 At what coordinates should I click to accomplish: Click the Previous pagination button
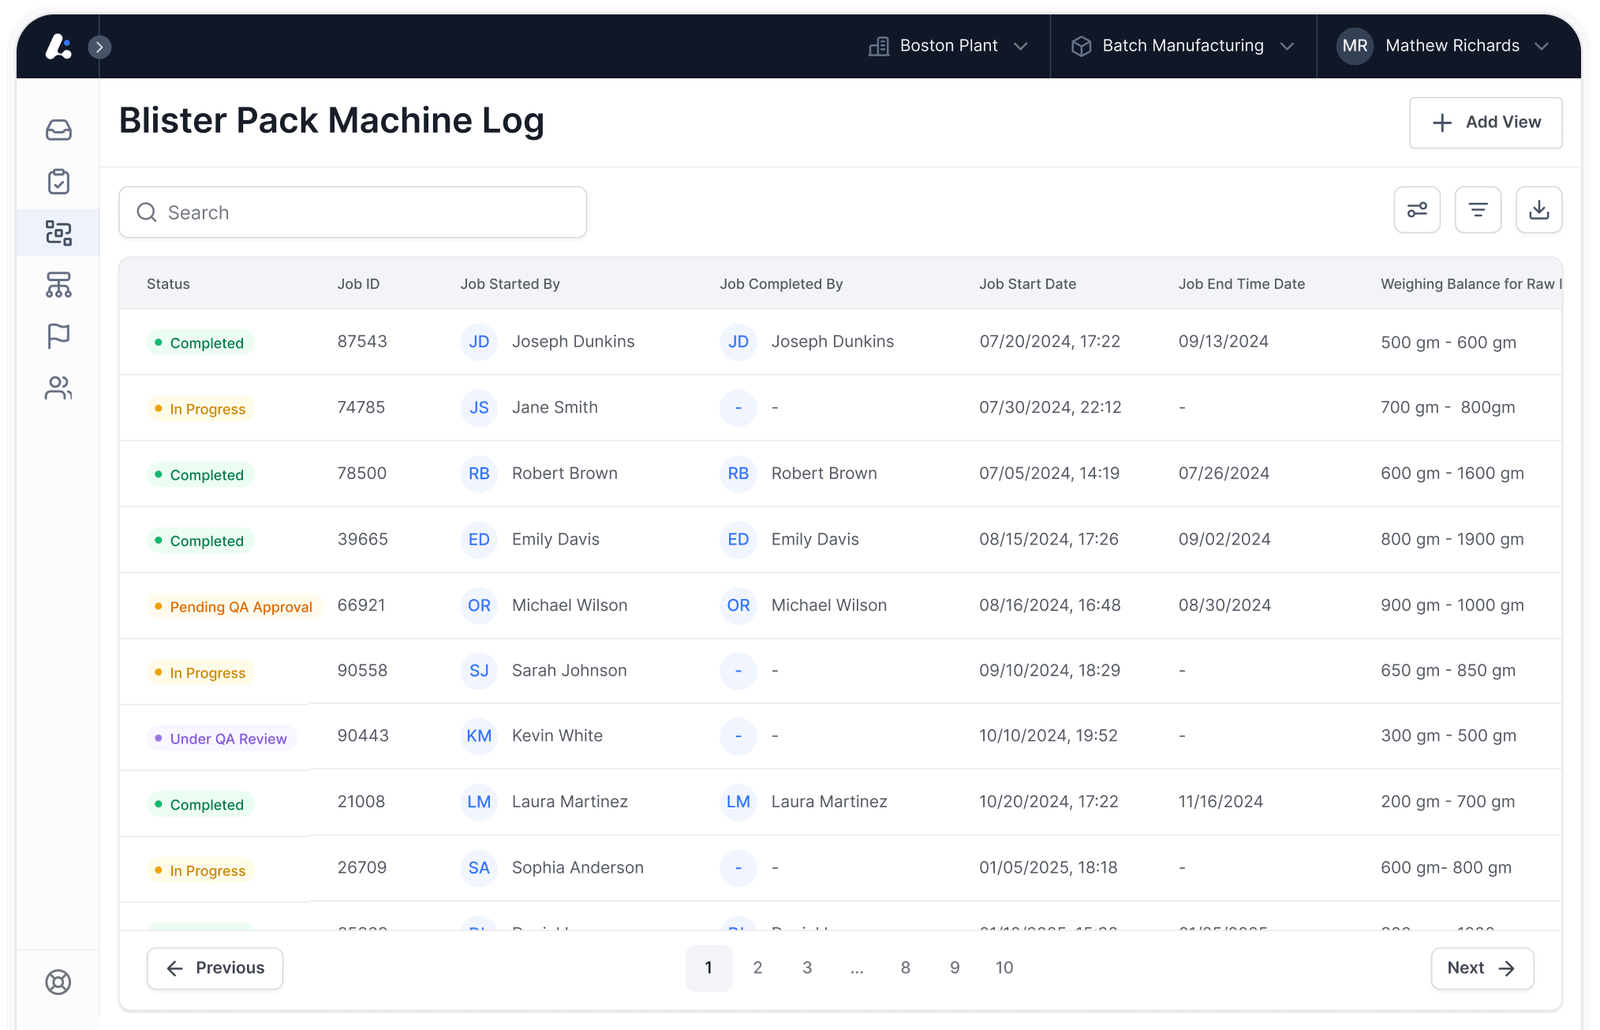click(214, 968)
